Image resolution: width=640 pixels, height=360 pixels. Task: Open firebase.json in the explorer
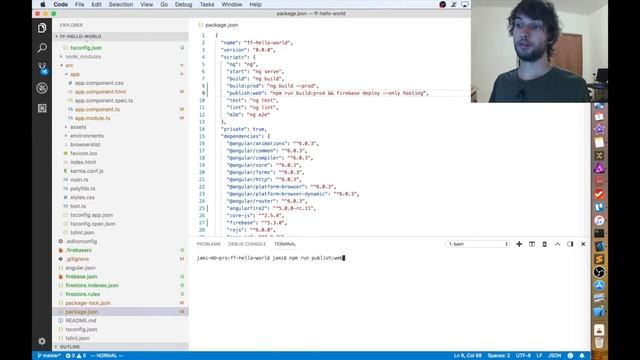81,277
